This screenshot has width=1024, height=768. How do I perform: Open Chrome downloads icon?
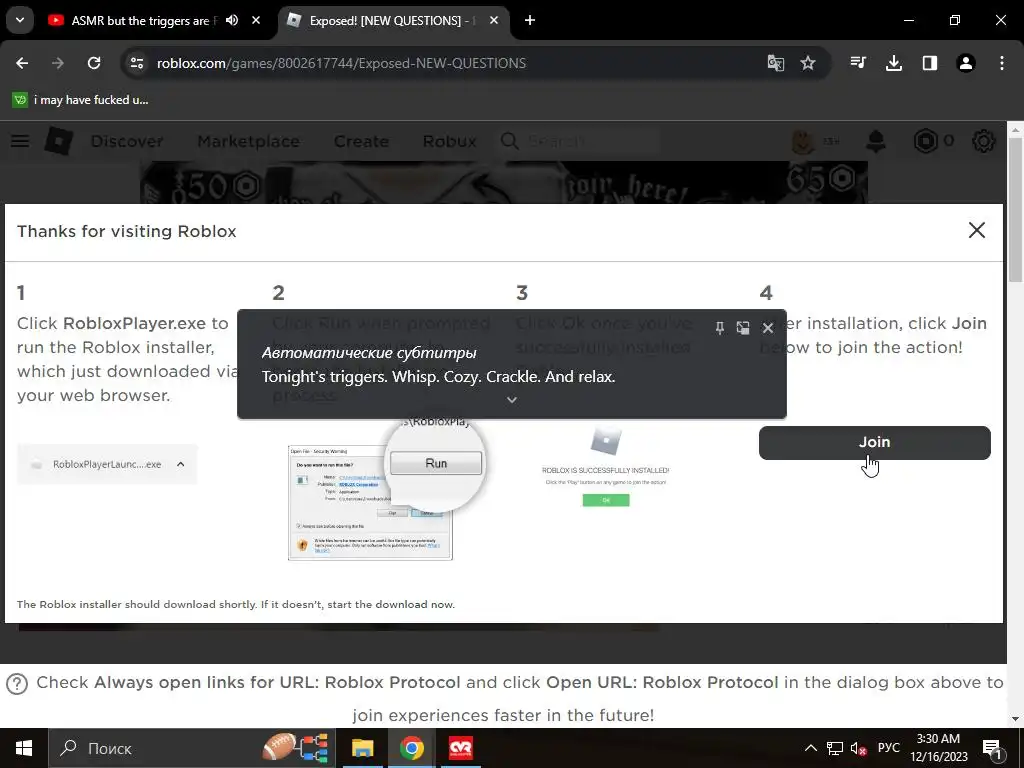click(893, 63)
